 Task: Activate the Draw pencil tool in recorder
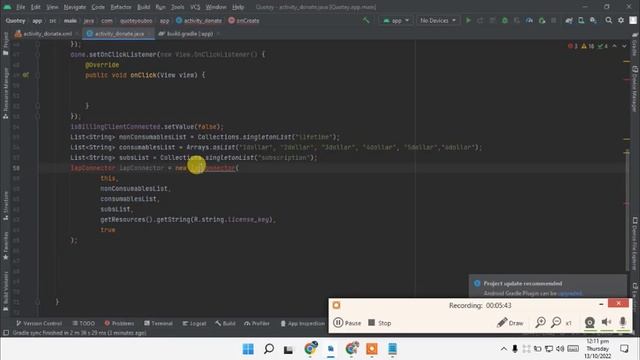click(510, 323)
